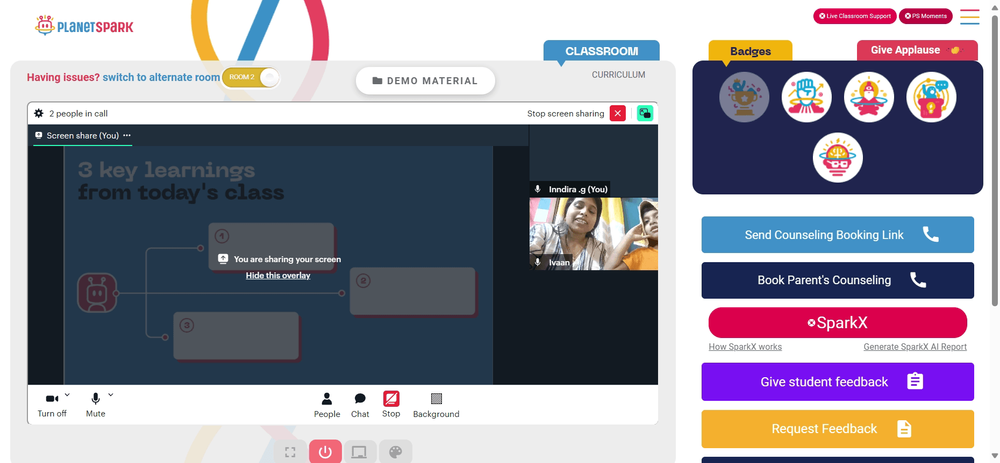The height and width of the screenshot is (463, 1000).
Task: Click the Request Feedback button
Action: tap(837, 429)
